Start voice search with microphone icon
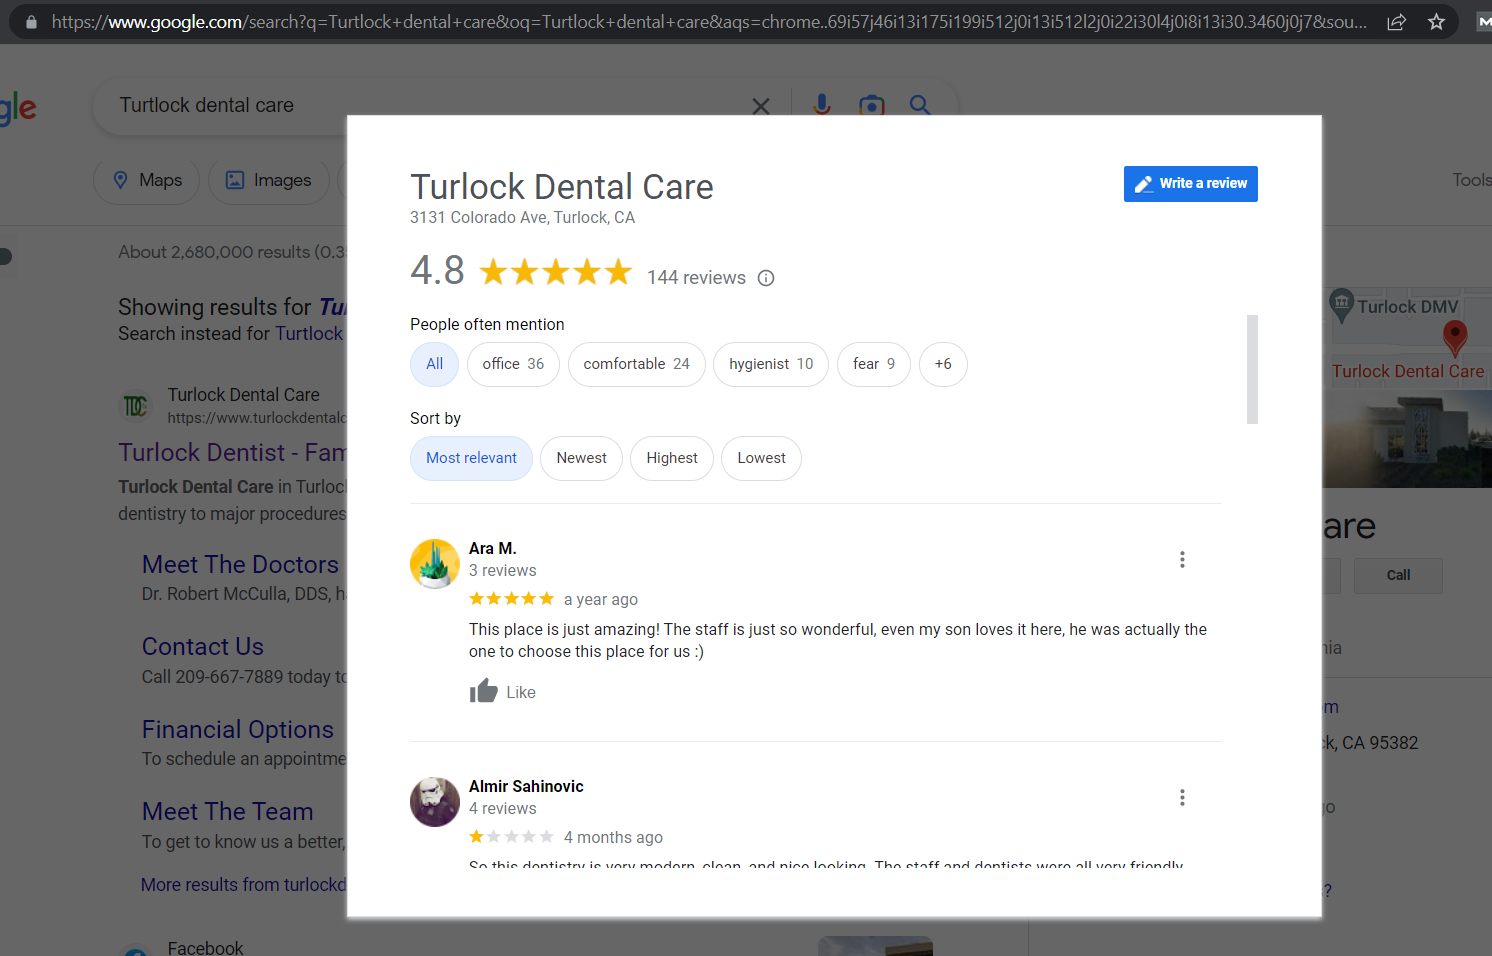The width and height of the screenshot is (1492, 956). click(x=822, y=105)
